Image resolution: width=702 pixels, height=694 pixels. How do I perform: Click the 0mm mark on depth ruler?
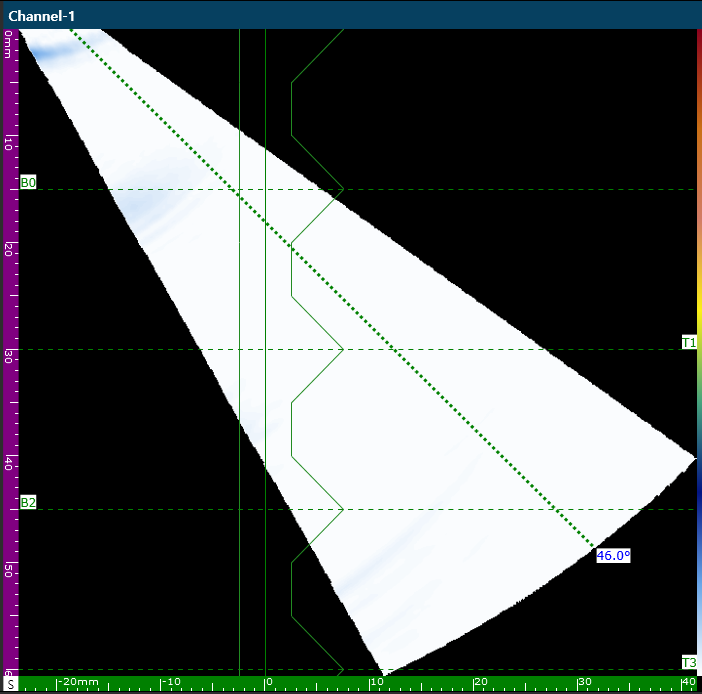tap(9, 45)
